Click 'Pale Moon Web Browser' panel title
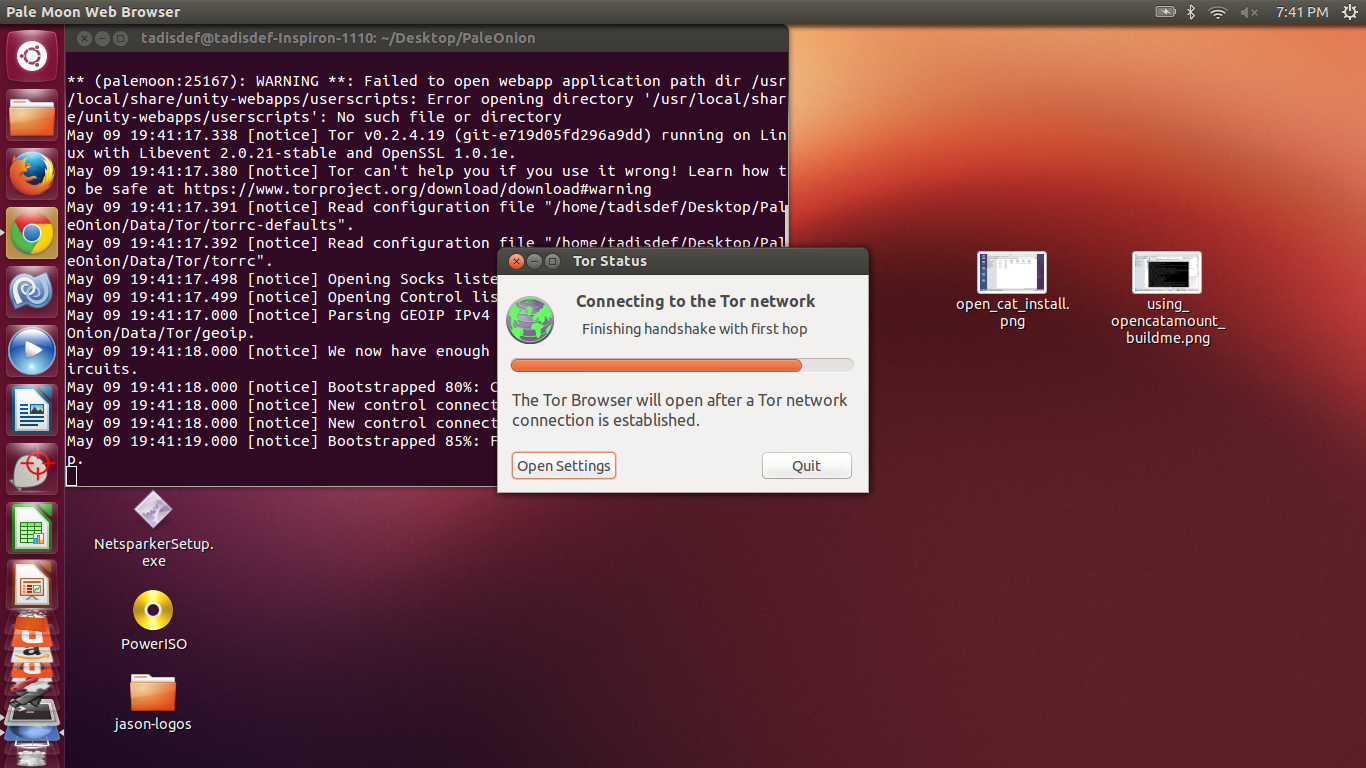 93,12
